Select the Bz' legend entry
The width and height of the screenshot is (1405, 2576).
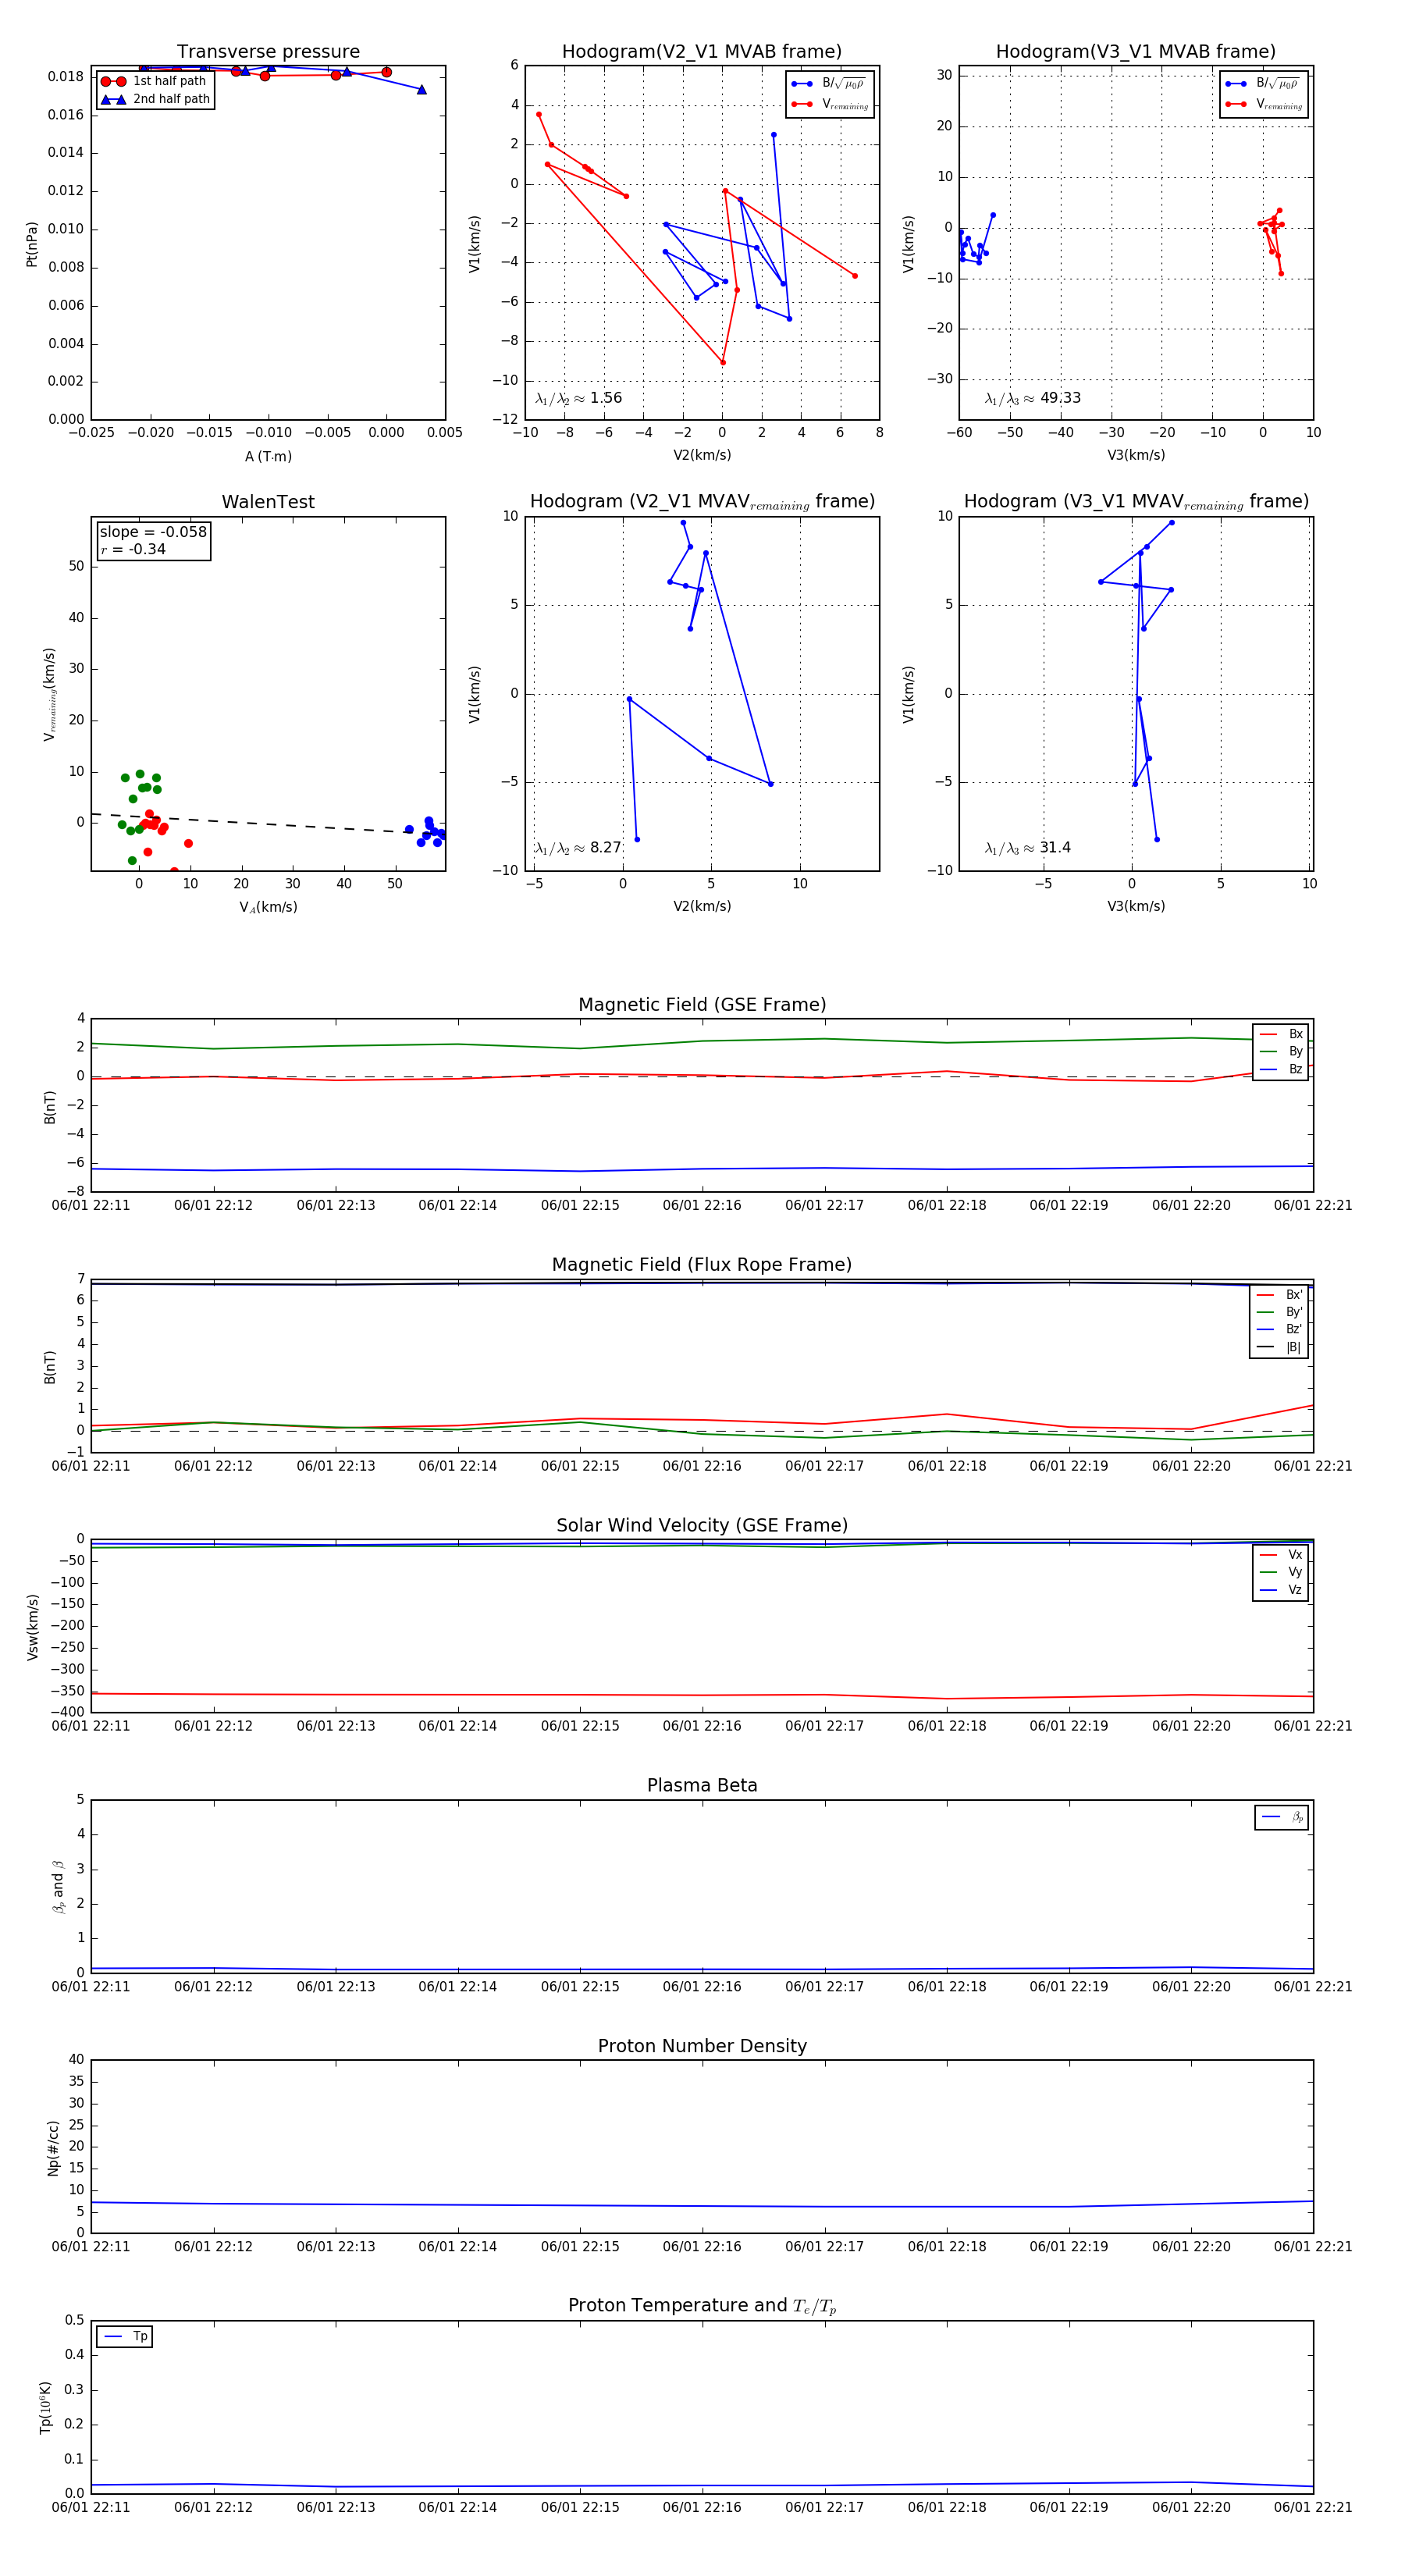coord(1280,1329)
